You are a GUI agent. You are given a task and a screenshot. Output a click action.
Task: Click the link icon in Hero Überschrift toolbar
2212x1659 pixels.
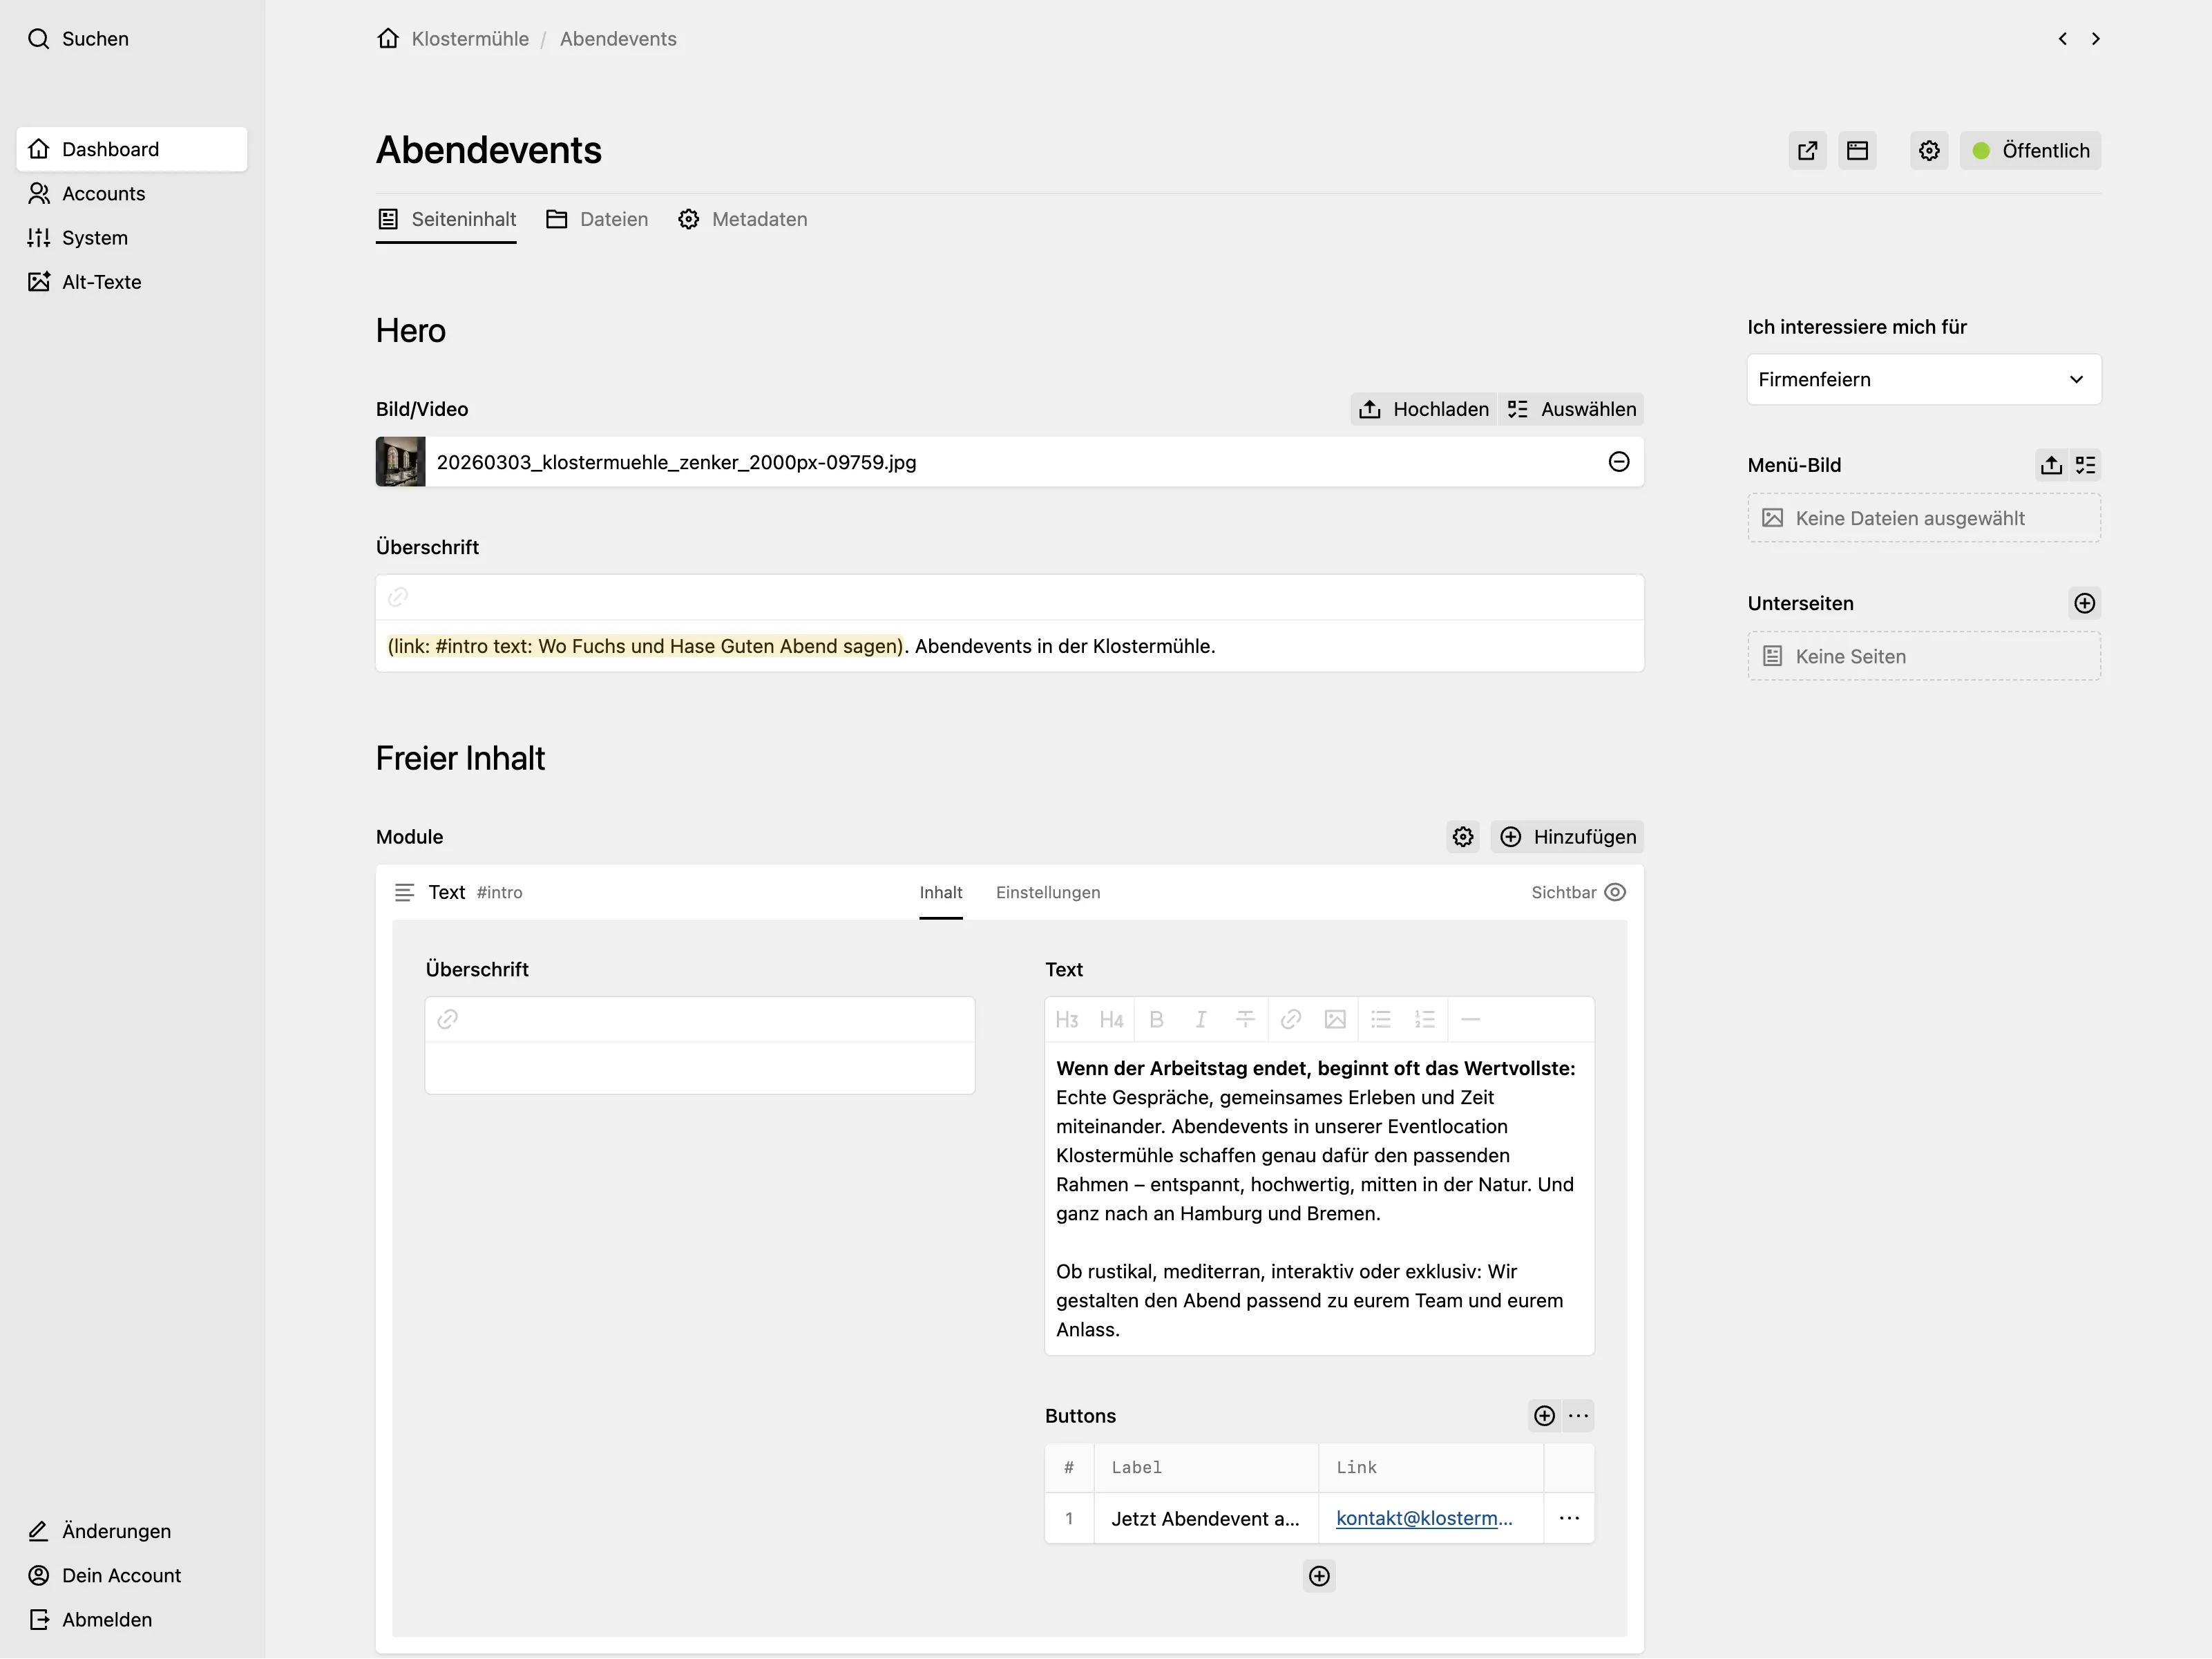pos(398,597)
